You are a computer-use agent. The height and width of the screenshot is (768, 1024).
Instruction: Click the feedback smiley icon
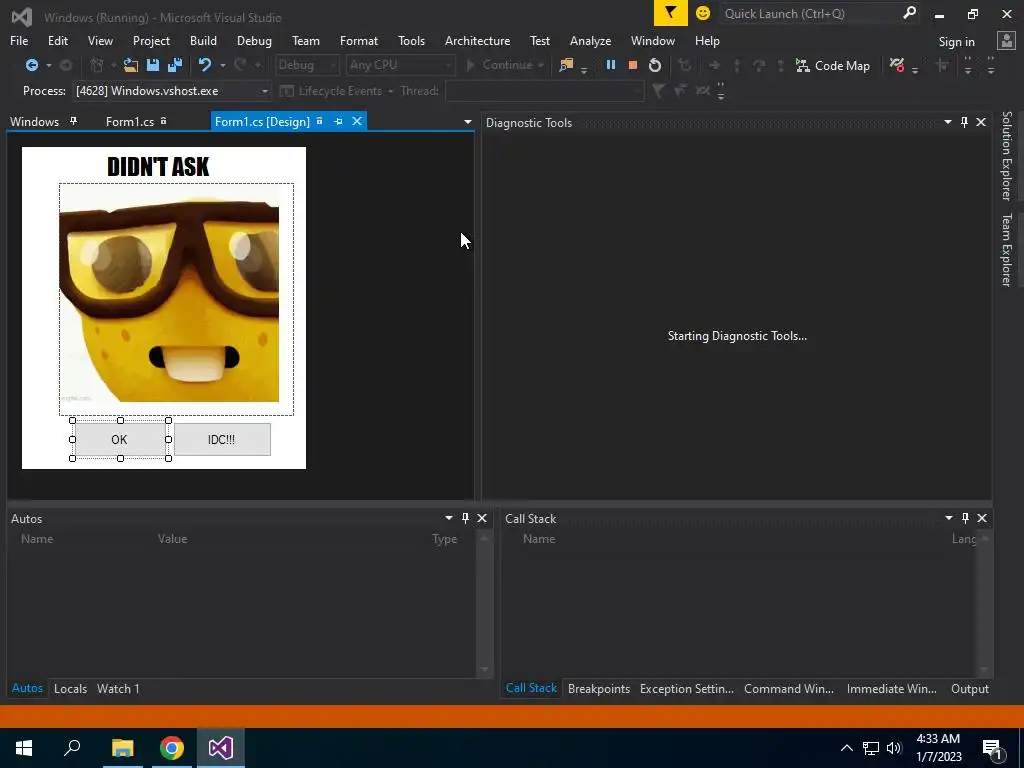[x=703, y=13]
